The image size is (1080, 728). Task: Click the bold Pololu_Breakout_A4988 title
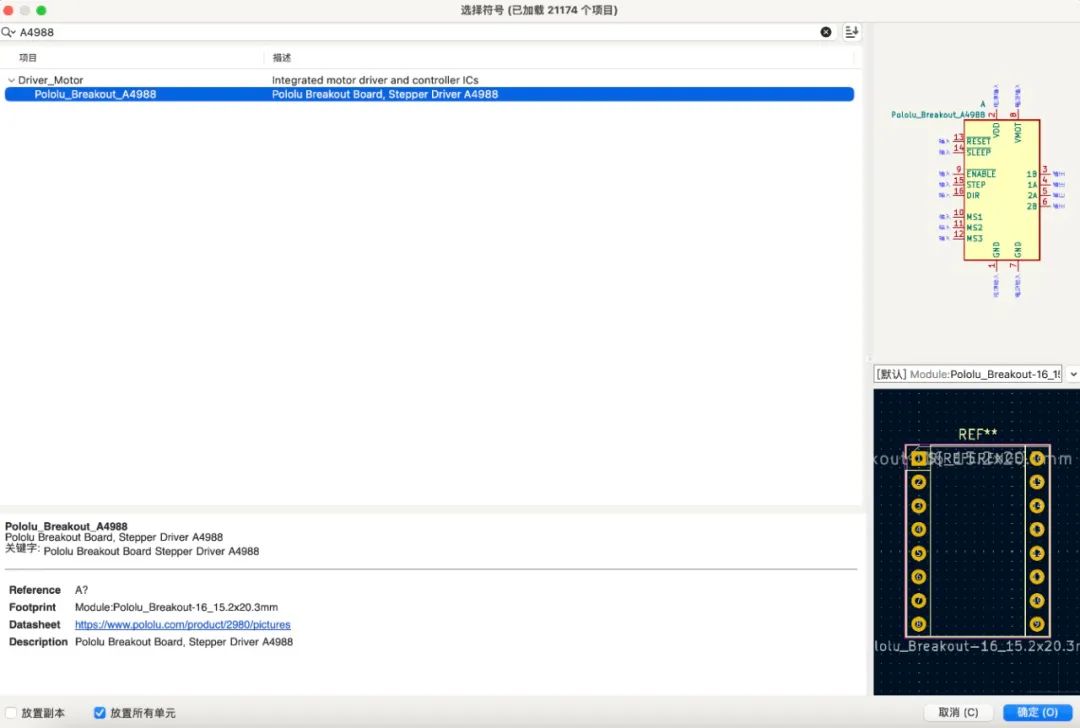66,526
